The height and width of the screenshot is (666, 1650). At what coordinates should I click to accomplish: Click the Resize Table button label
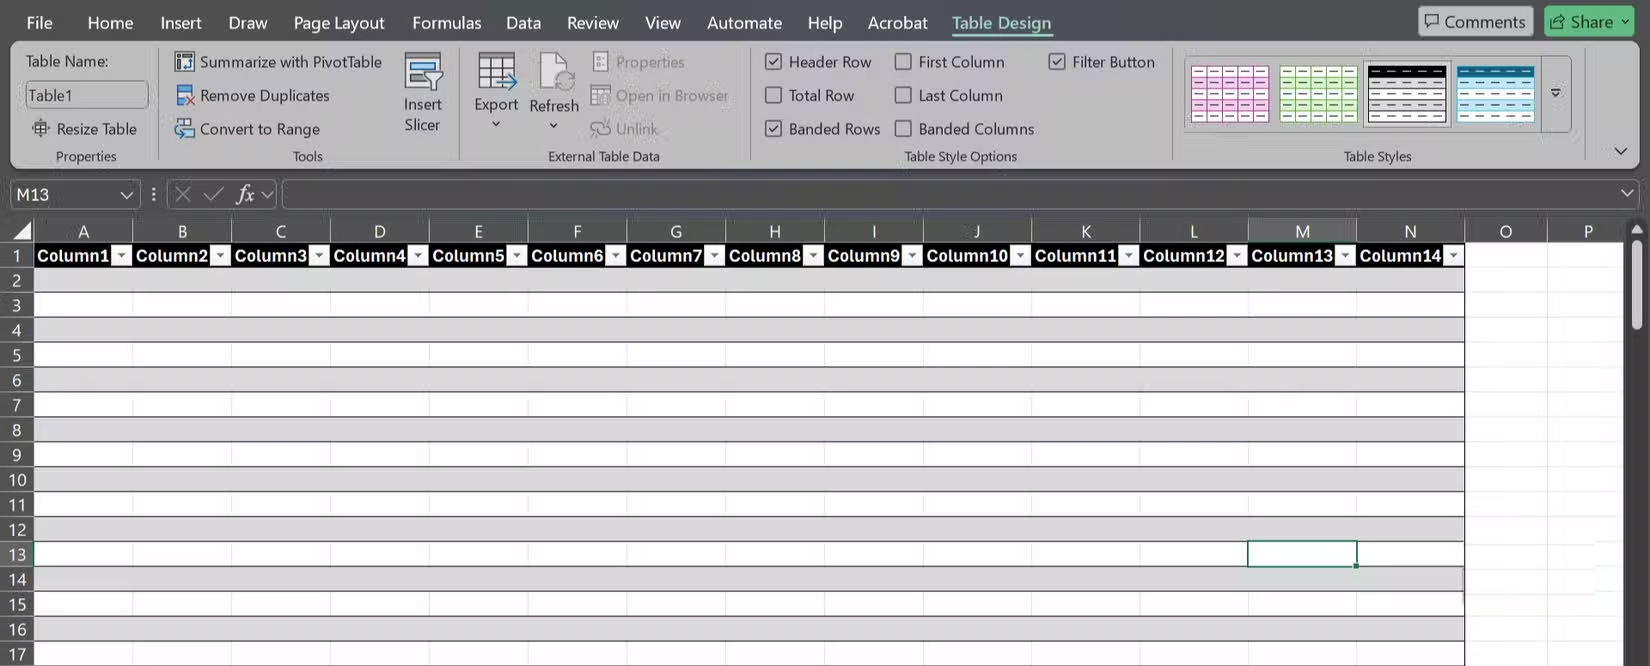click(97, 129)
